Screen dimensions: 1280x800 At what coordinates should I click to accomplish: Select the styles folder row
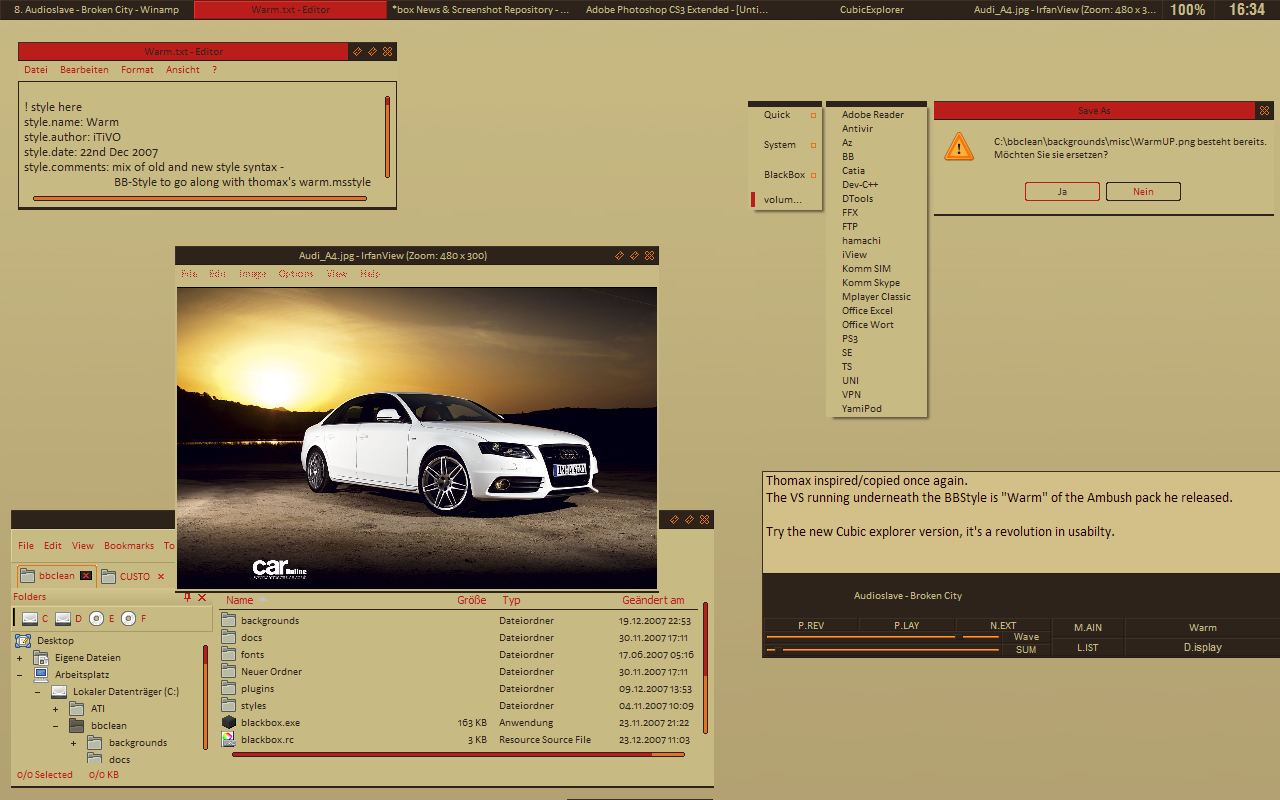pos(457,706)
